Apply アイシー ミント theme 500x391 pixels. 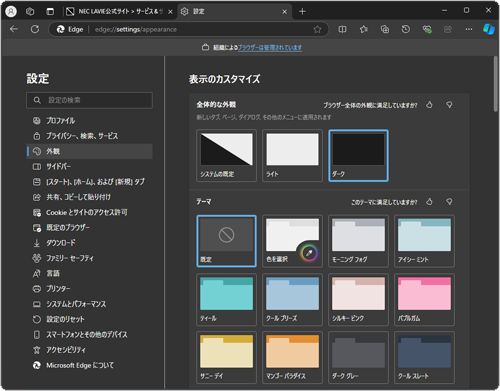424,241
